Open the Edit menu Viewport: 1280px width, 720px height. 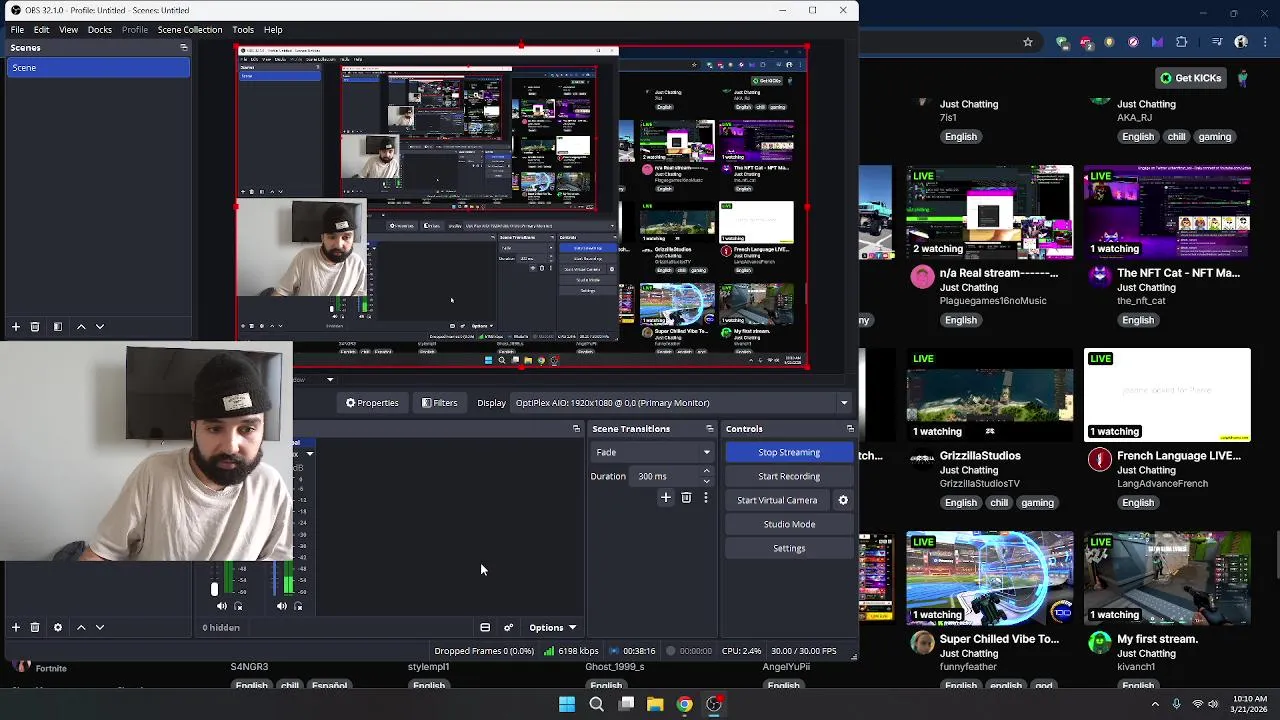(x=41, y=30)
